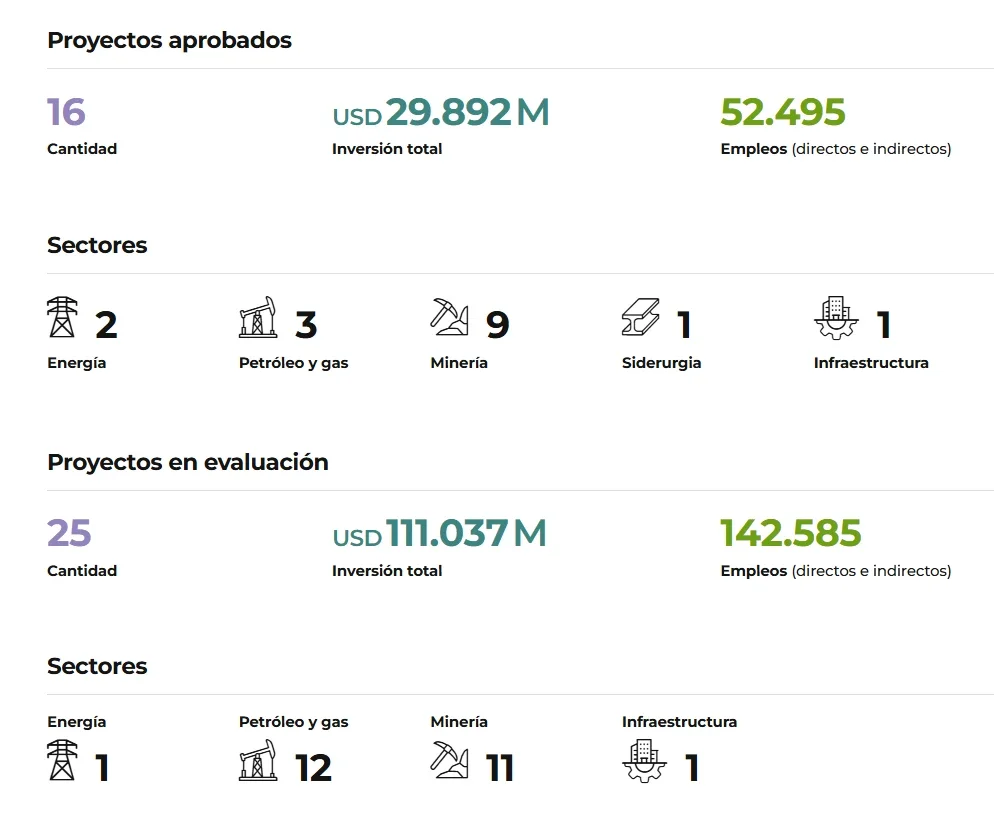
Task: Click the Minería count number 9
Action: pos(498,324)
